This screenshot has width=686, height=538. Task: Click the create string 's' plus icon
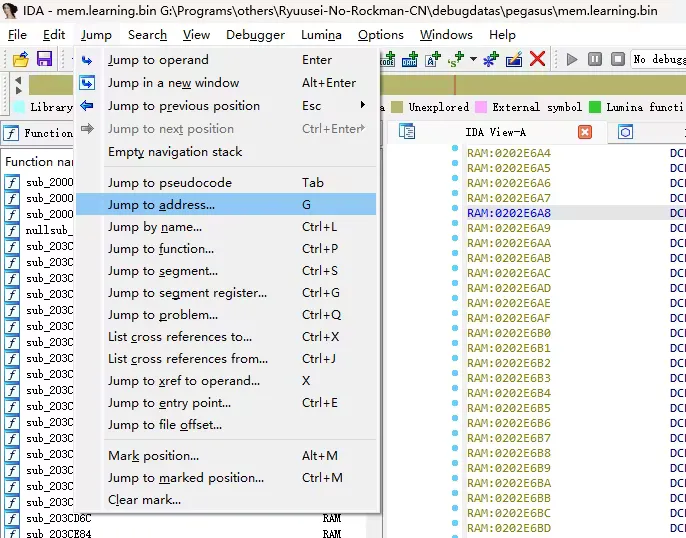(460, 60)
